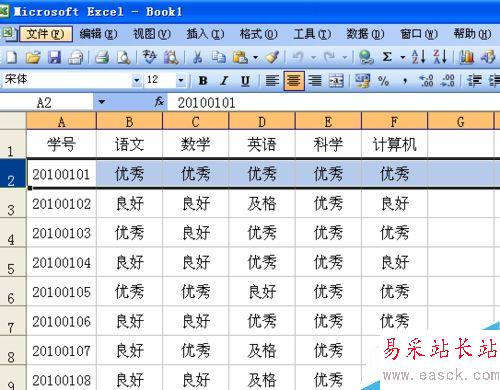Toggle Italic formatting
This screenshot has height=390, width=500.
[x=224, y=81]
